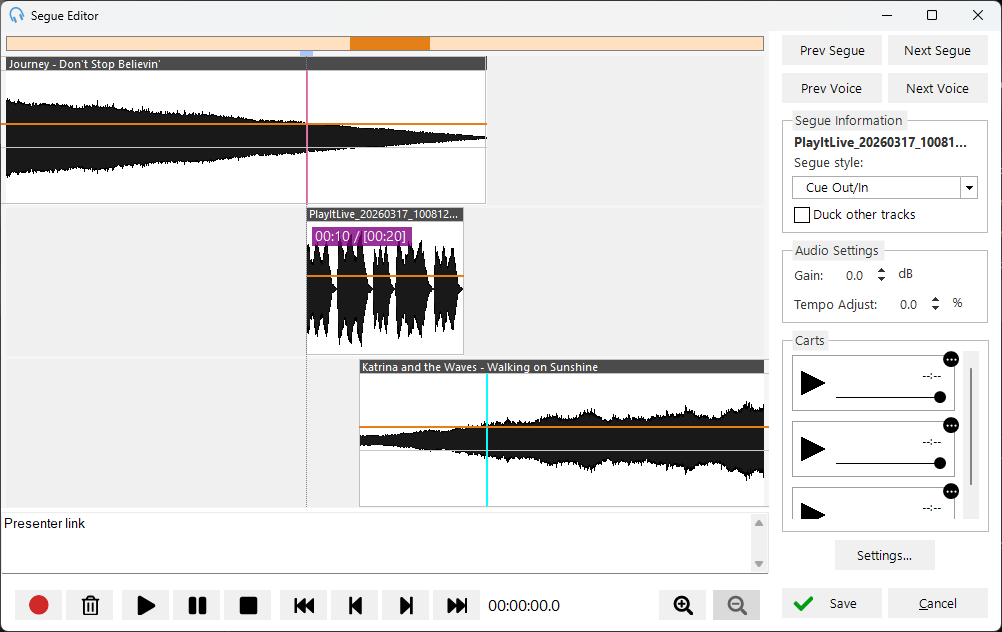Screen dimensions: 1002x632
Task: Select the Journey - Don't Stop Believin' track header
Action: click(x=246, y=64)
